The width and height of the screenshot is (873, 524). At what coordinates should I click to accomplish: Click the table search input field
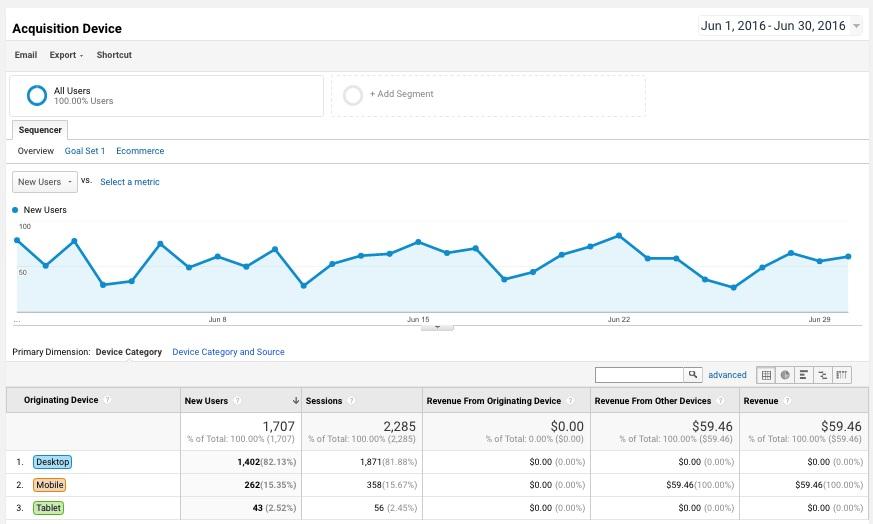pyautogui.click(x=639, y=375)
